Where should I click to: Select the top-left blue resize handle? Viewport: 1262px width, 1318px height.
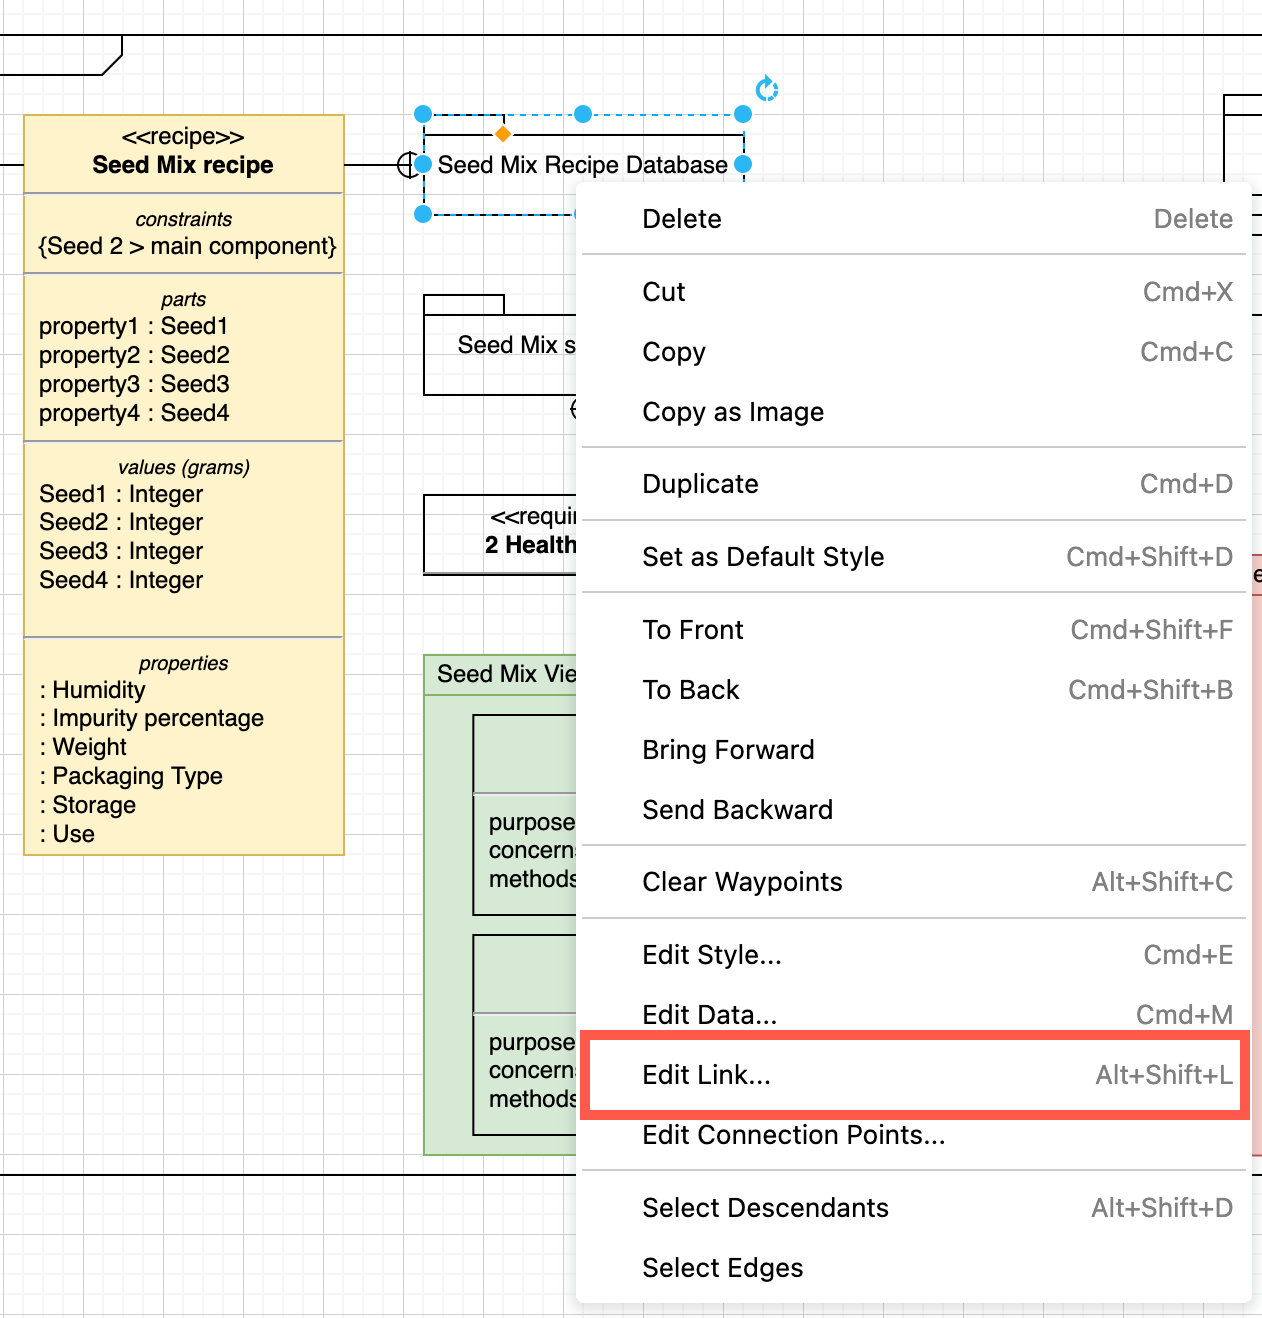click(x=423, y=114)
